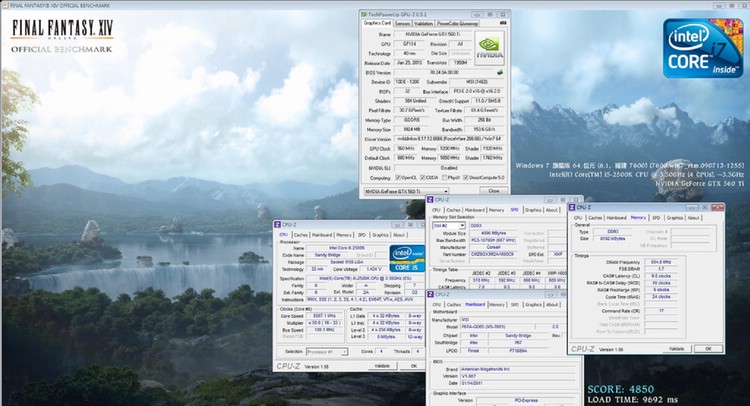Click Close button in GPU-Z
The image size is (750, 406).
coord(494,191)
